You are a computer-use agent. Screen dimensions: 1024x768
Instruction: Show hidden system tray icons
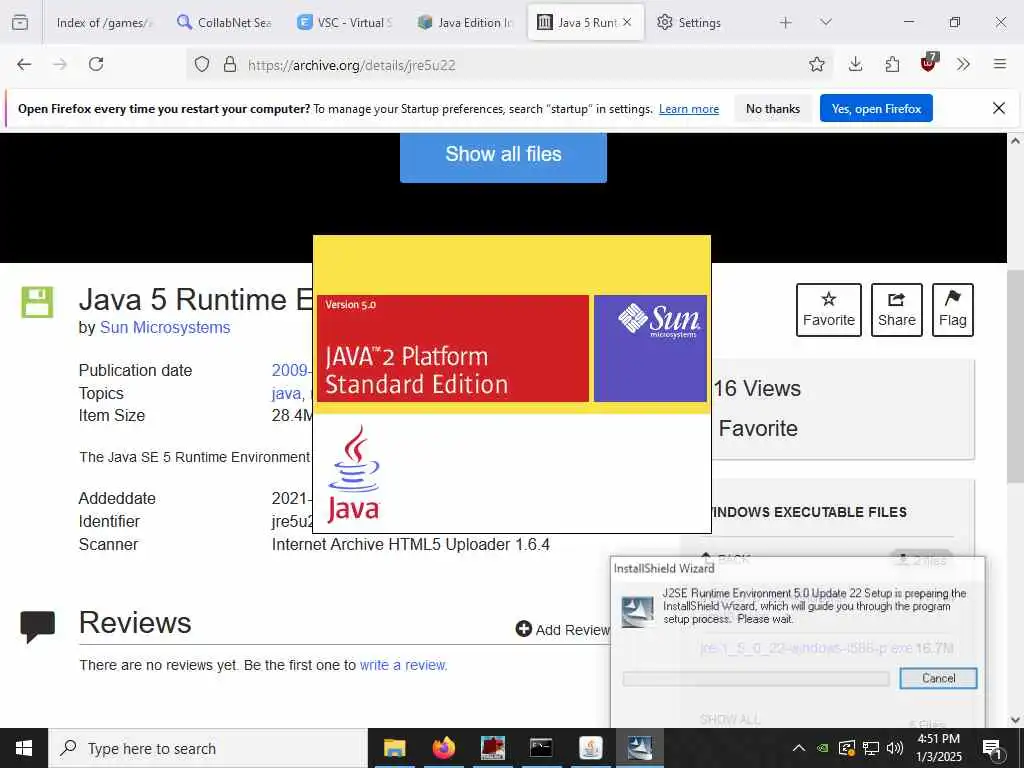[x=799, y=748]
